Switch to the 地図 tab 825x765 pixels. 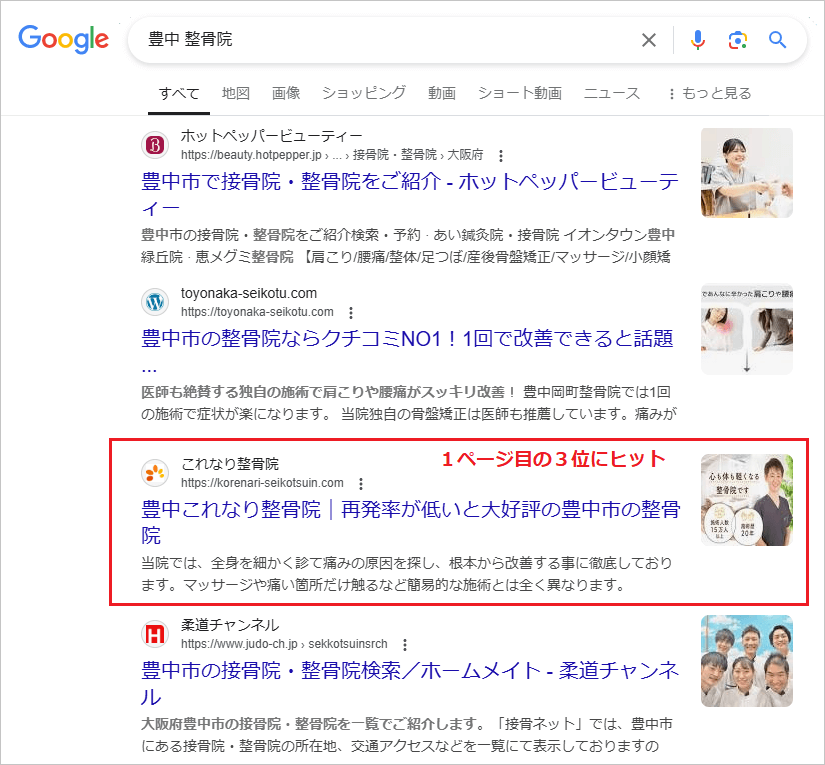pos(235,92)
